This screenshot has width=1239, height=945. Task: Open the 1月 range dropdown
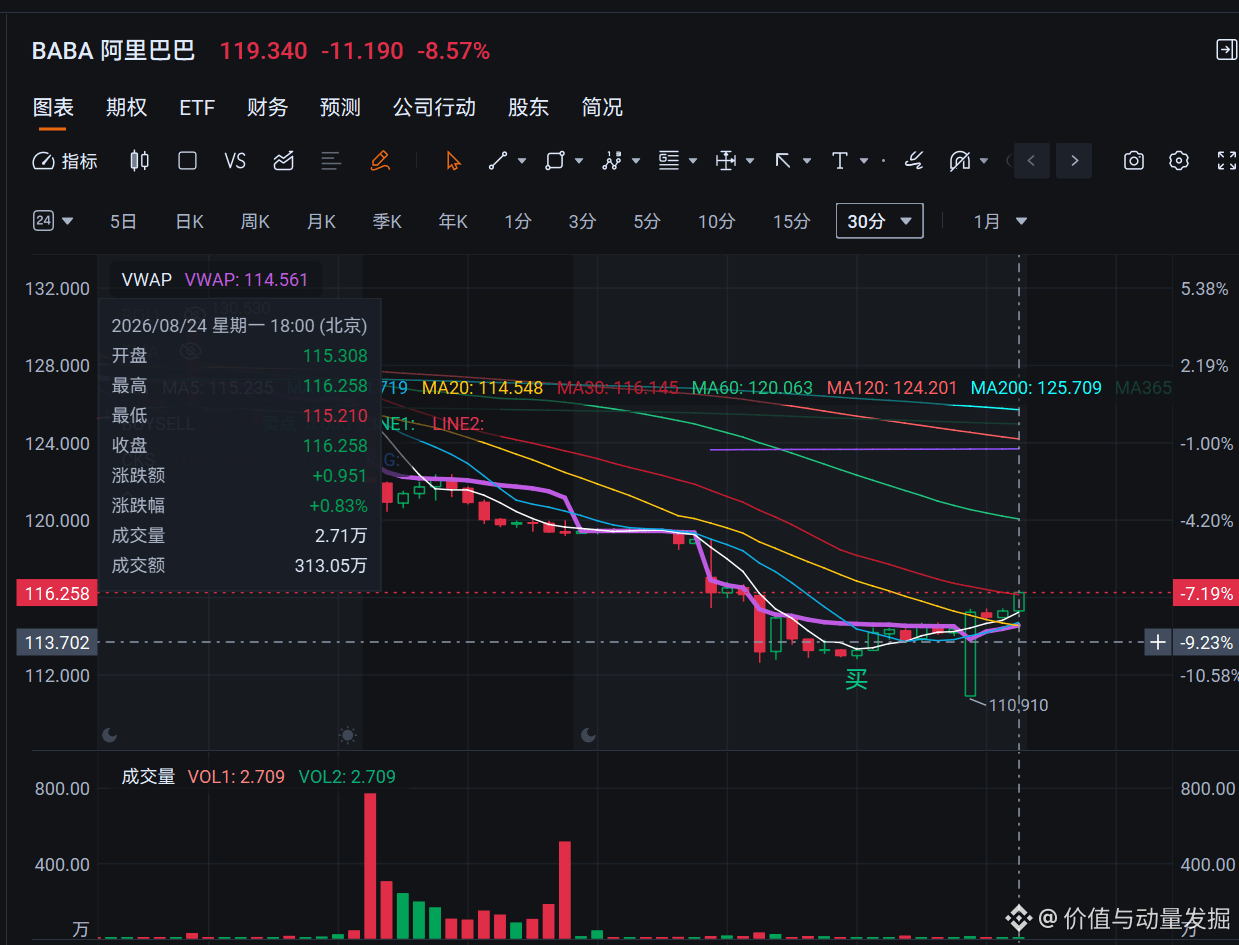[1001, 222]
